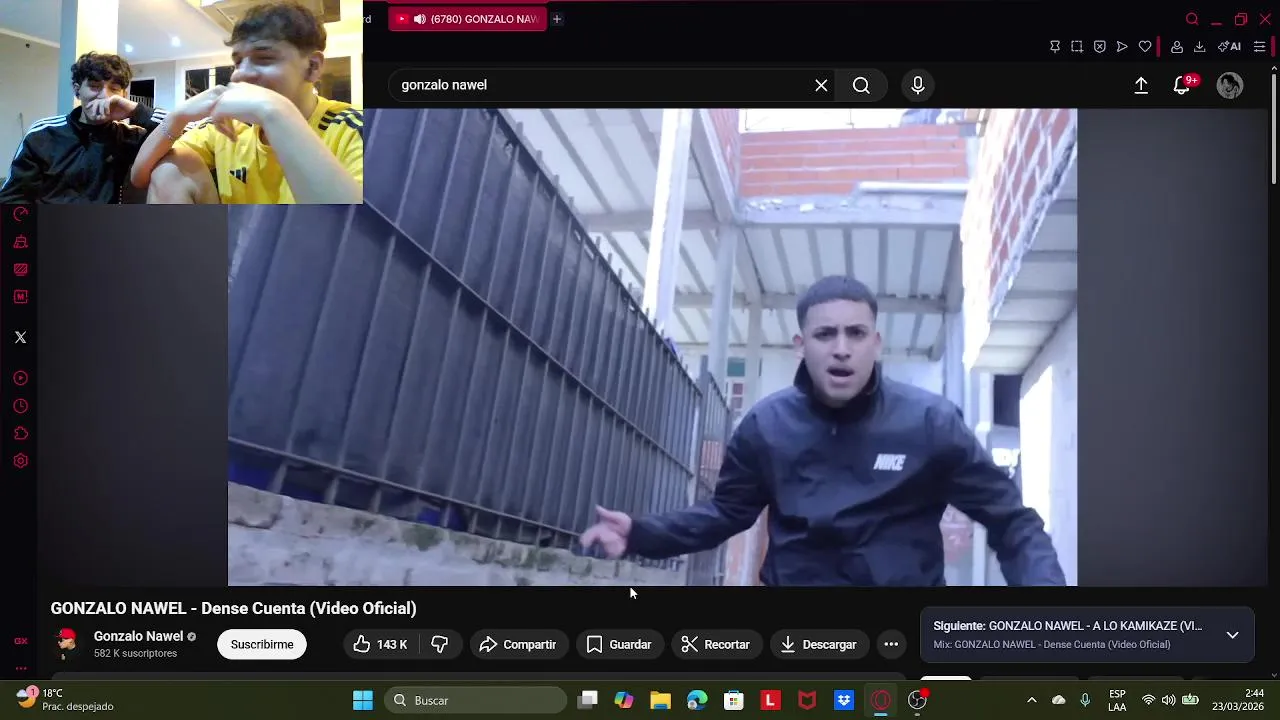This screenshot has width=1280, height=720.
Task: Open the easy setup sliders icon
Action: [1259, 47]
